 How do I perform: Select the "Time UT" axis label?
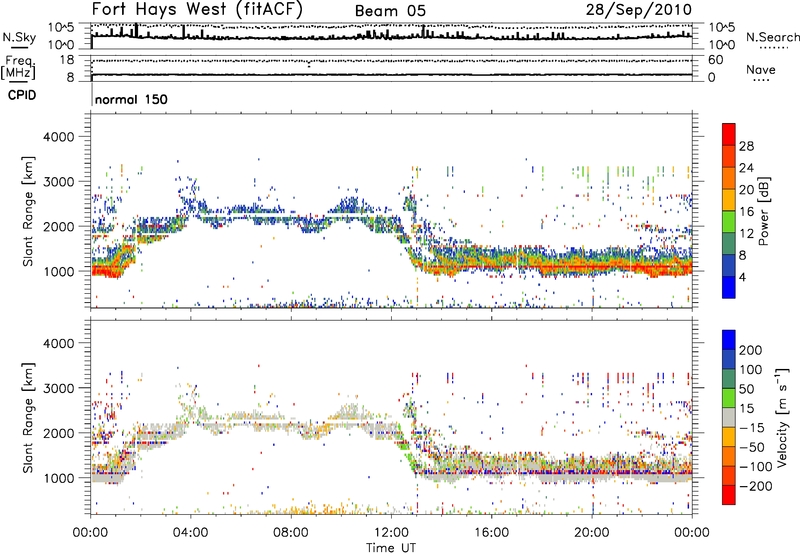[x=391, y=548]
